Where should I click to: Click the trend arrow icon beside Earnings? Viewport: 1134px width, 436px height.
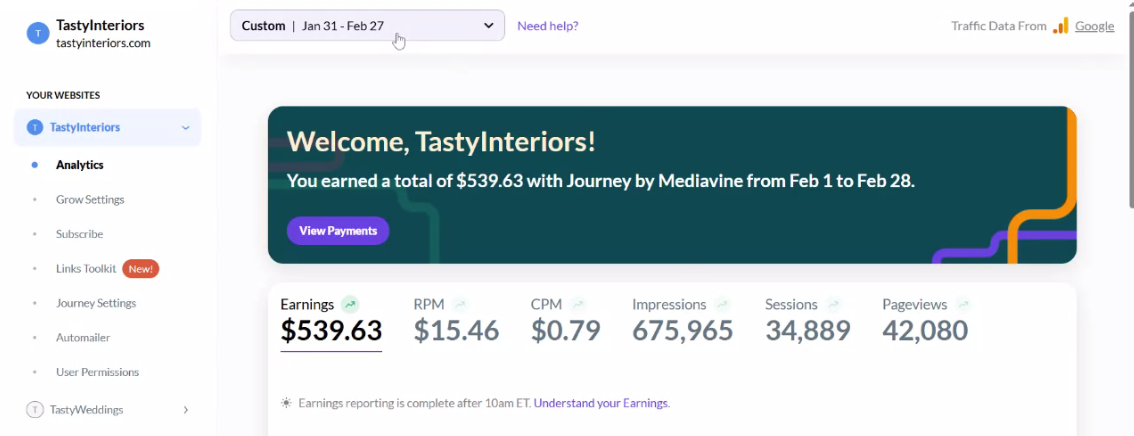coord(350,304)
